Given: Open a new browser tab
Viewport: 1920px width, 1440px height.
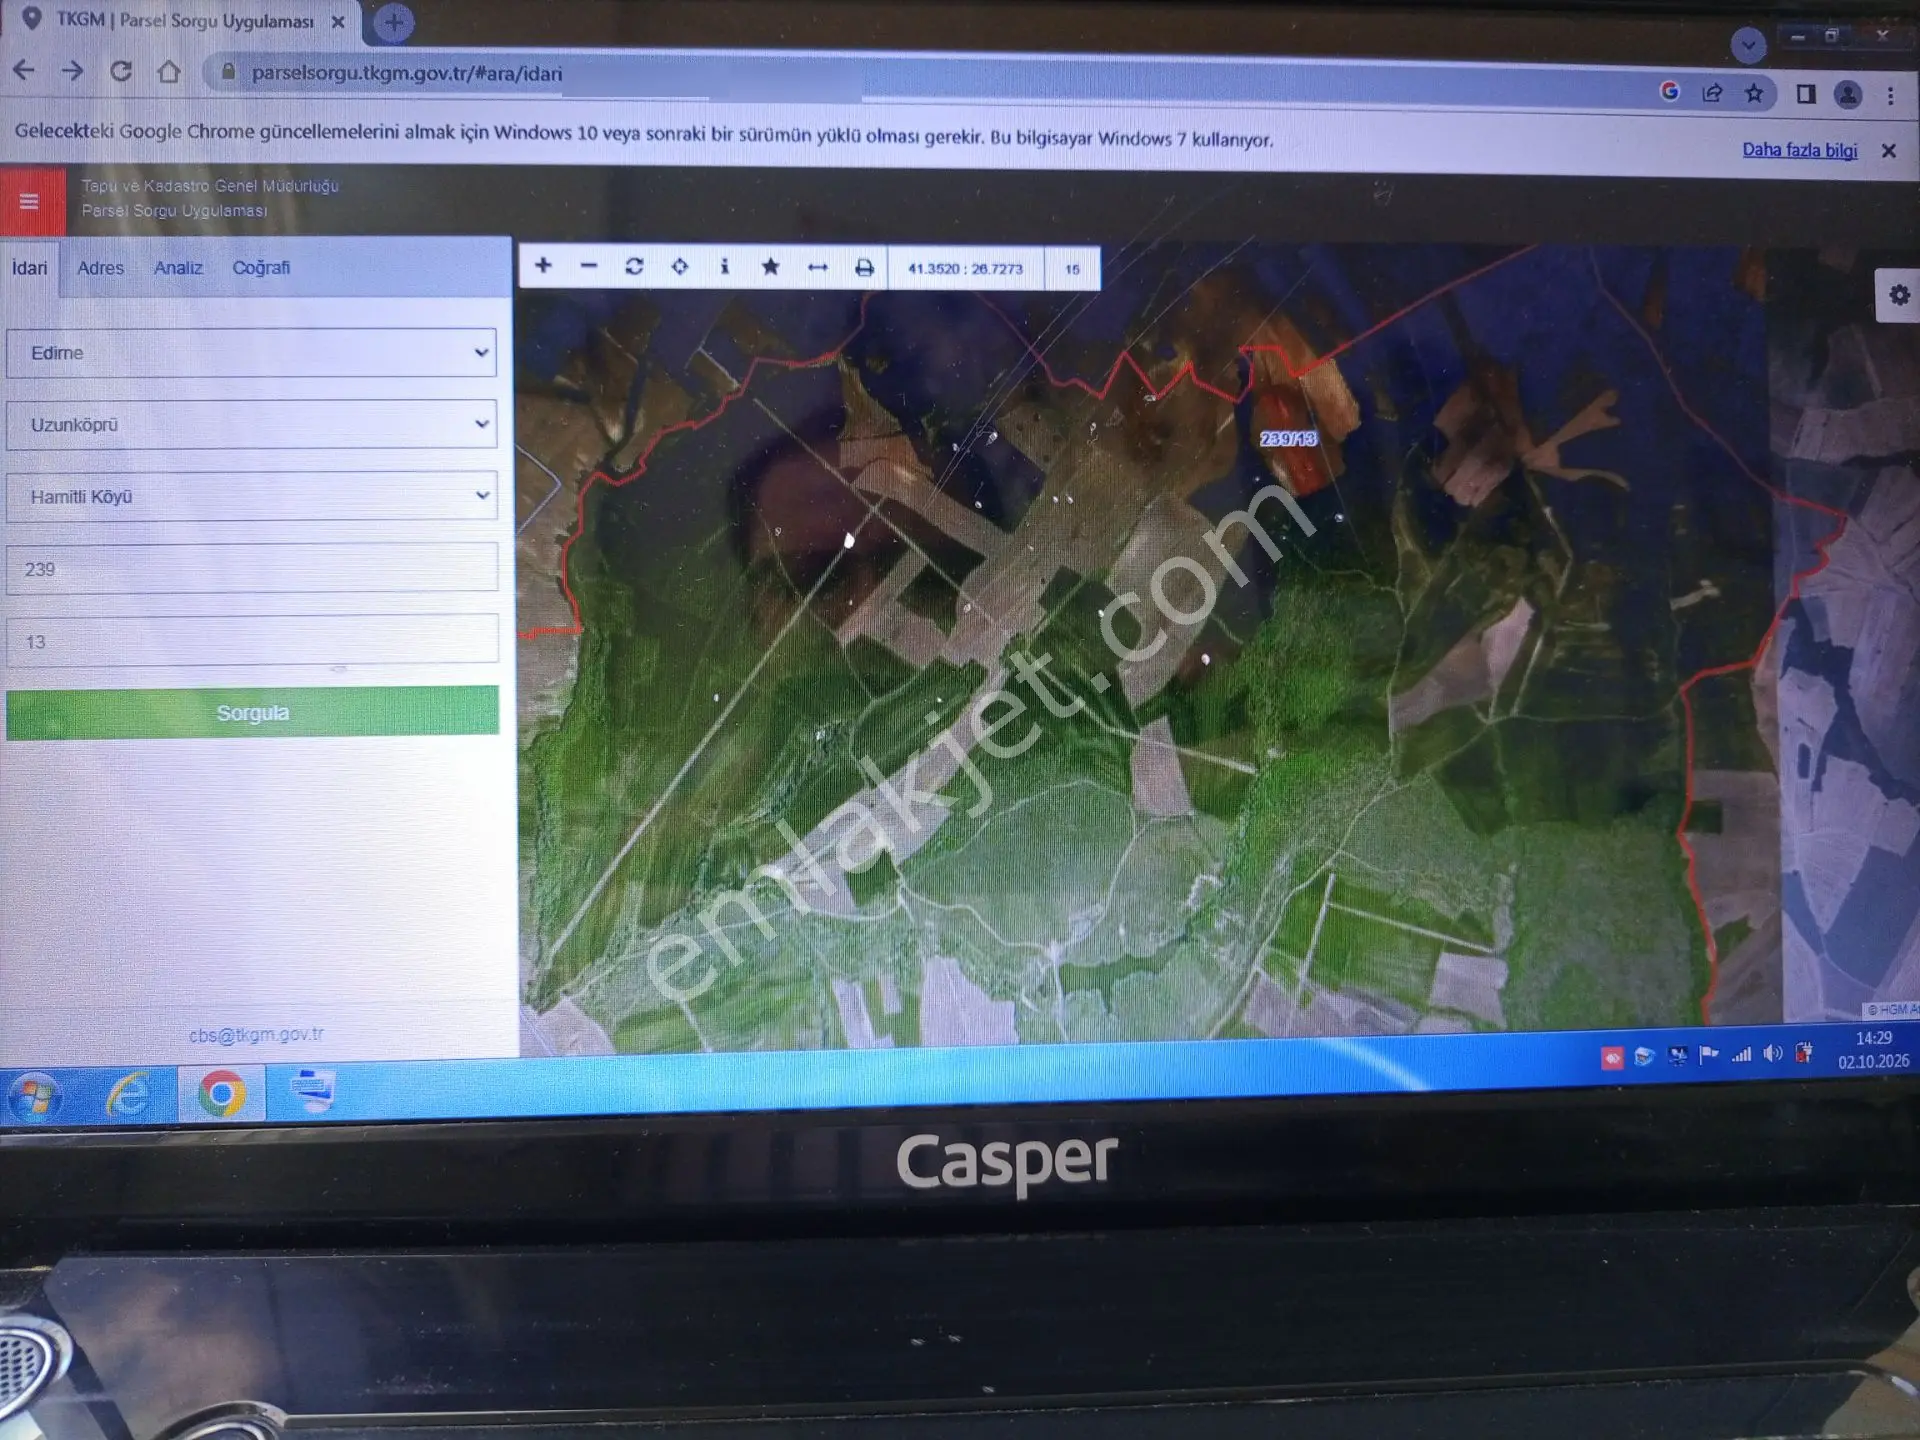Looking at the screenshot, I should 394,22.
